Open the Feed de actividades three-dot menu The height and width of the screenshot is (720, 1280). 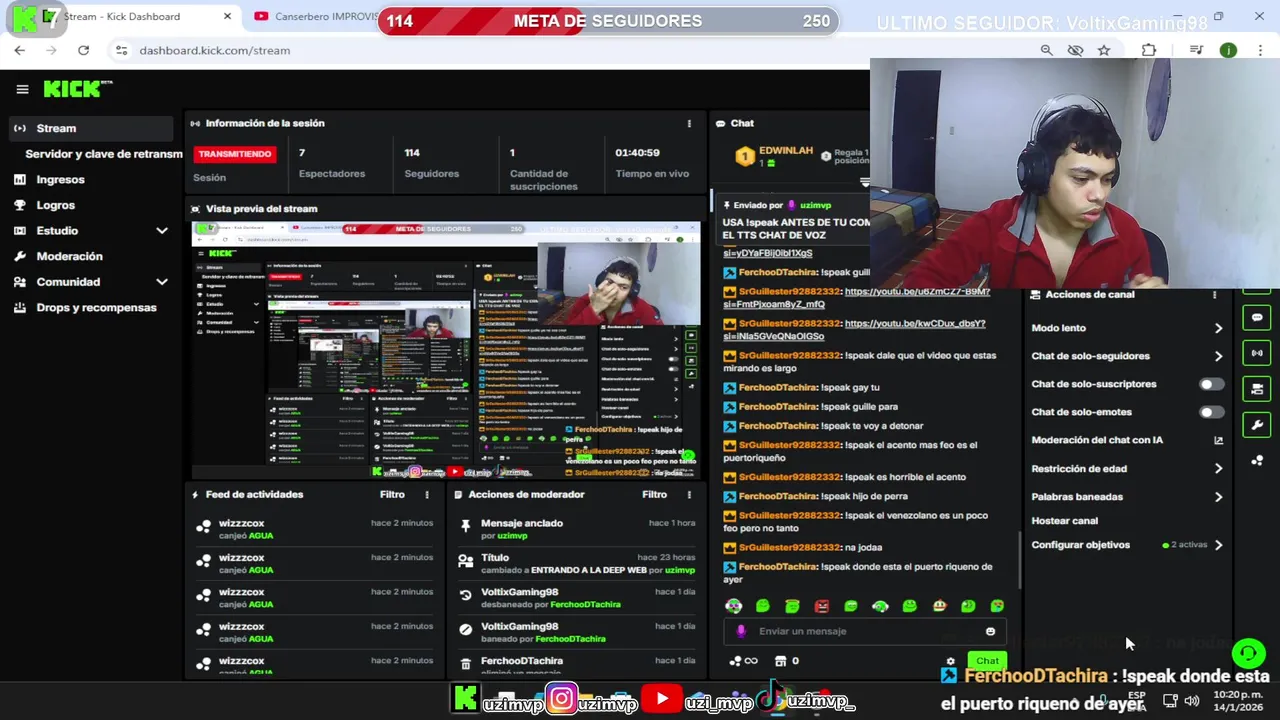(427, 494)
